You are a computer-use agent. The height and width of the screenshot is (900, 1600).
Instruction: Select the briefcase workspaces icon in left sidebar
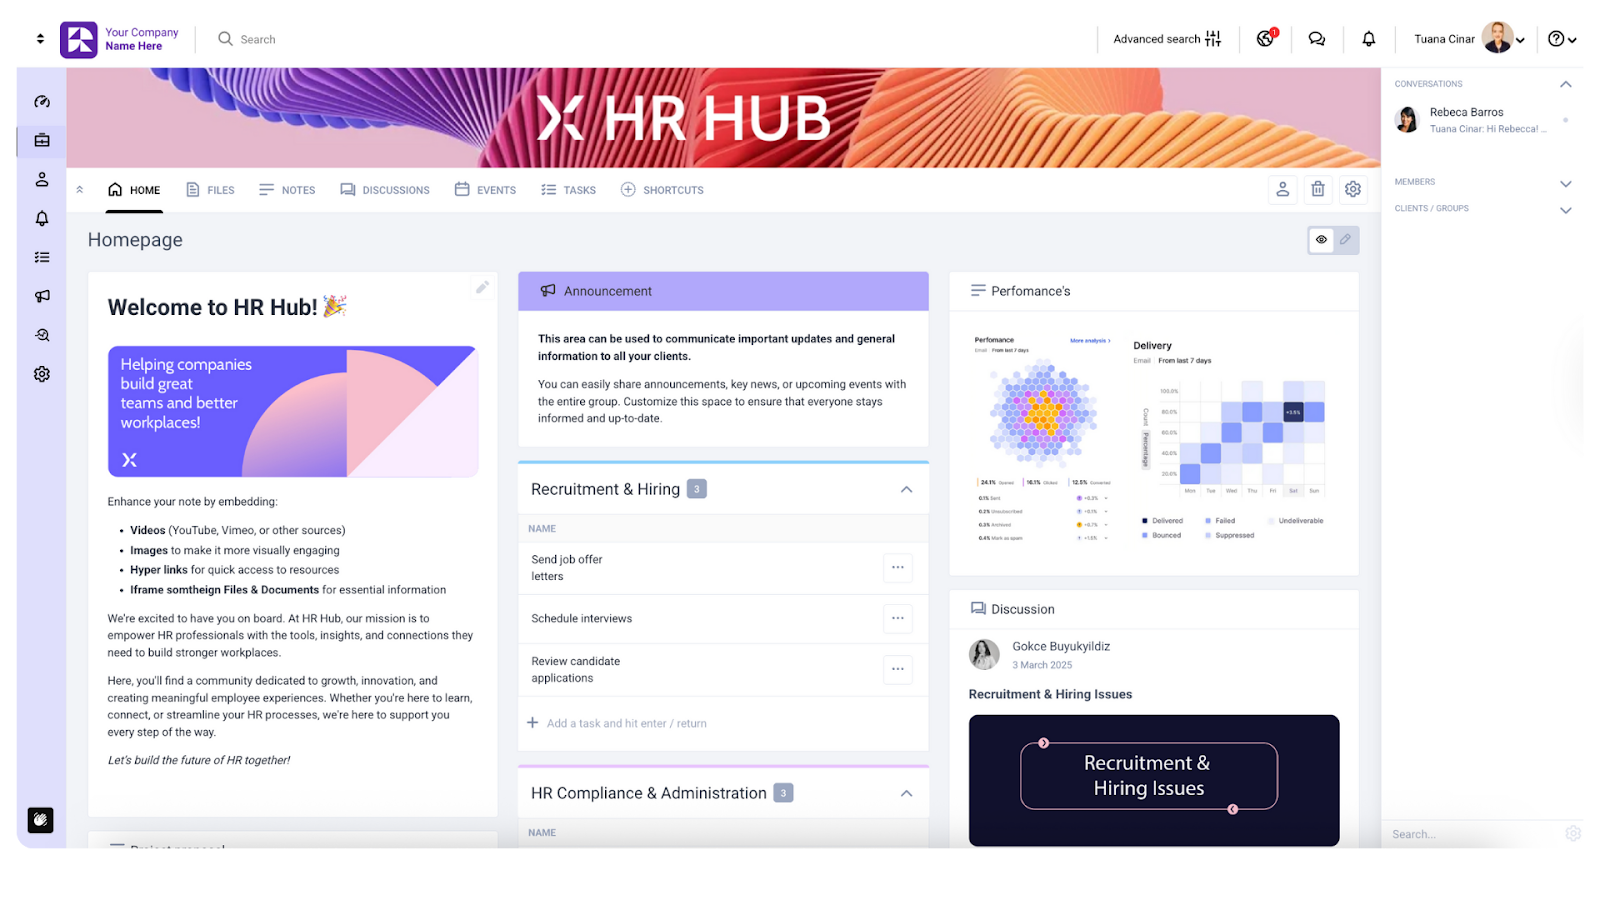(x=40, y=140)
